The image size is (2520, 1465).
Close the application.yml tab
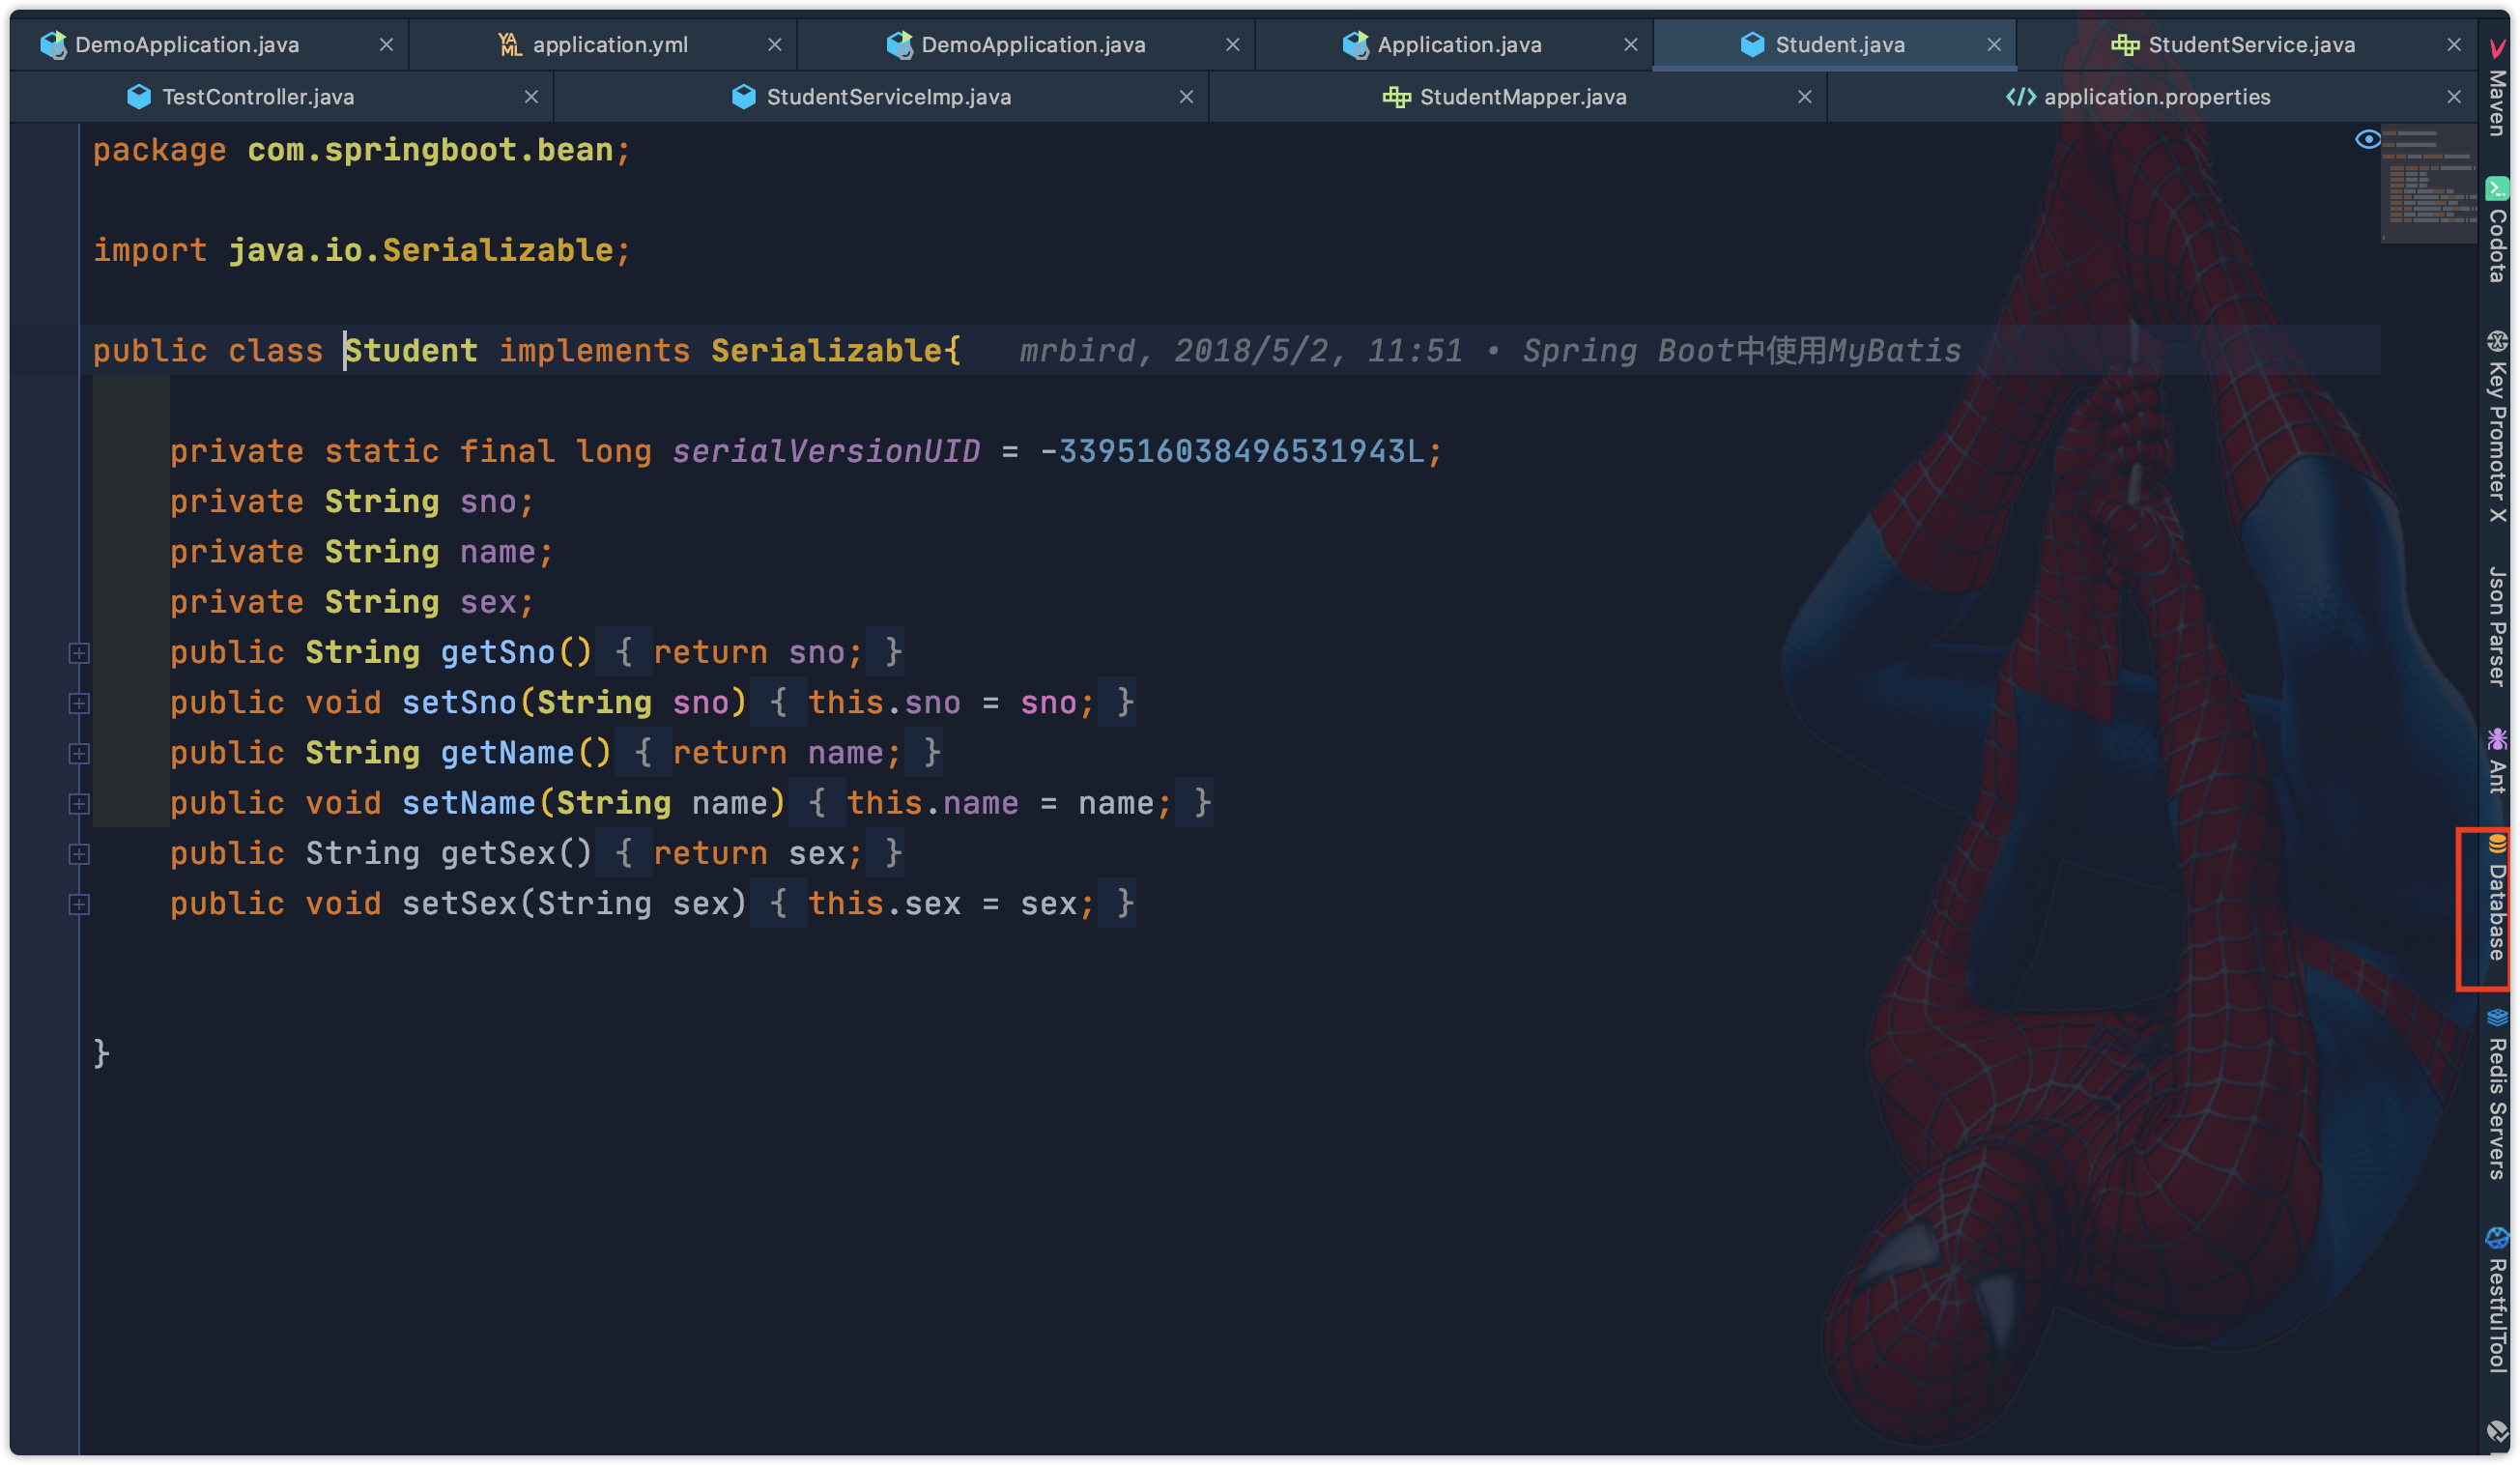774,45
